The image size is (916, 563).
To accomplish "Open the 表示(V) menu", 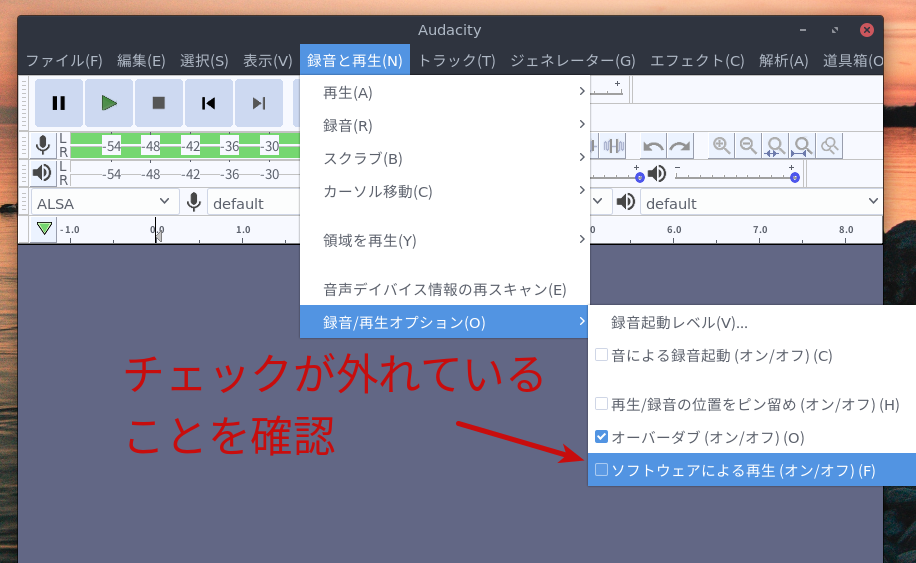I will pyautogui.click(x=268, y=60).
